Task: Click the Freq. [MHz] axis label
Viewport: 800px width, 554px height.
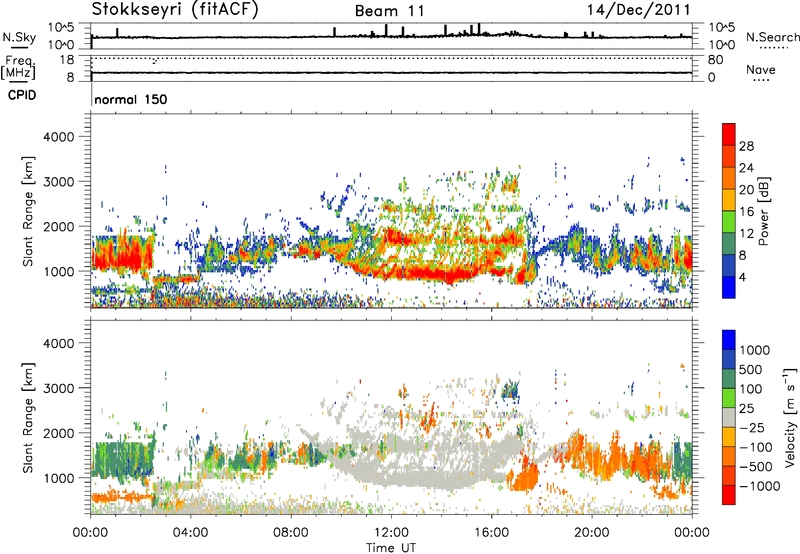Action: [x=18, y=68]
